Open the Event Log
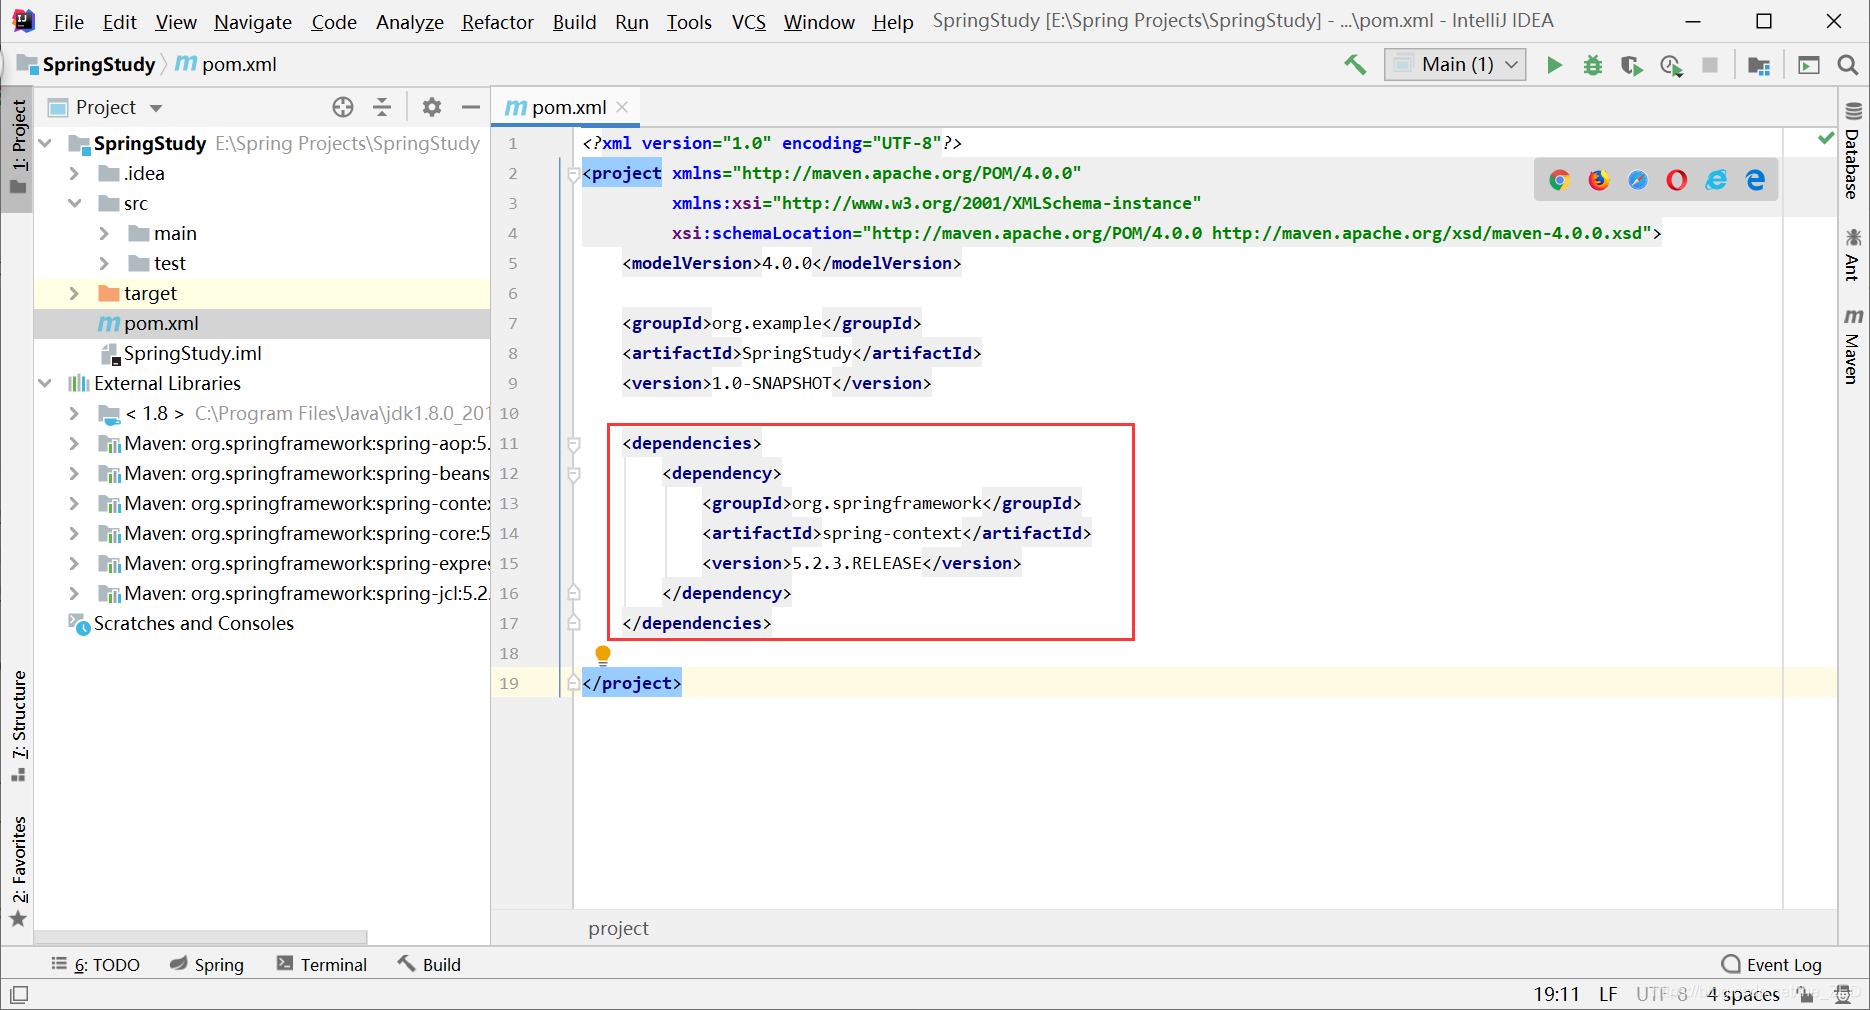The image size is (1870, 1010). (1772, 965)
